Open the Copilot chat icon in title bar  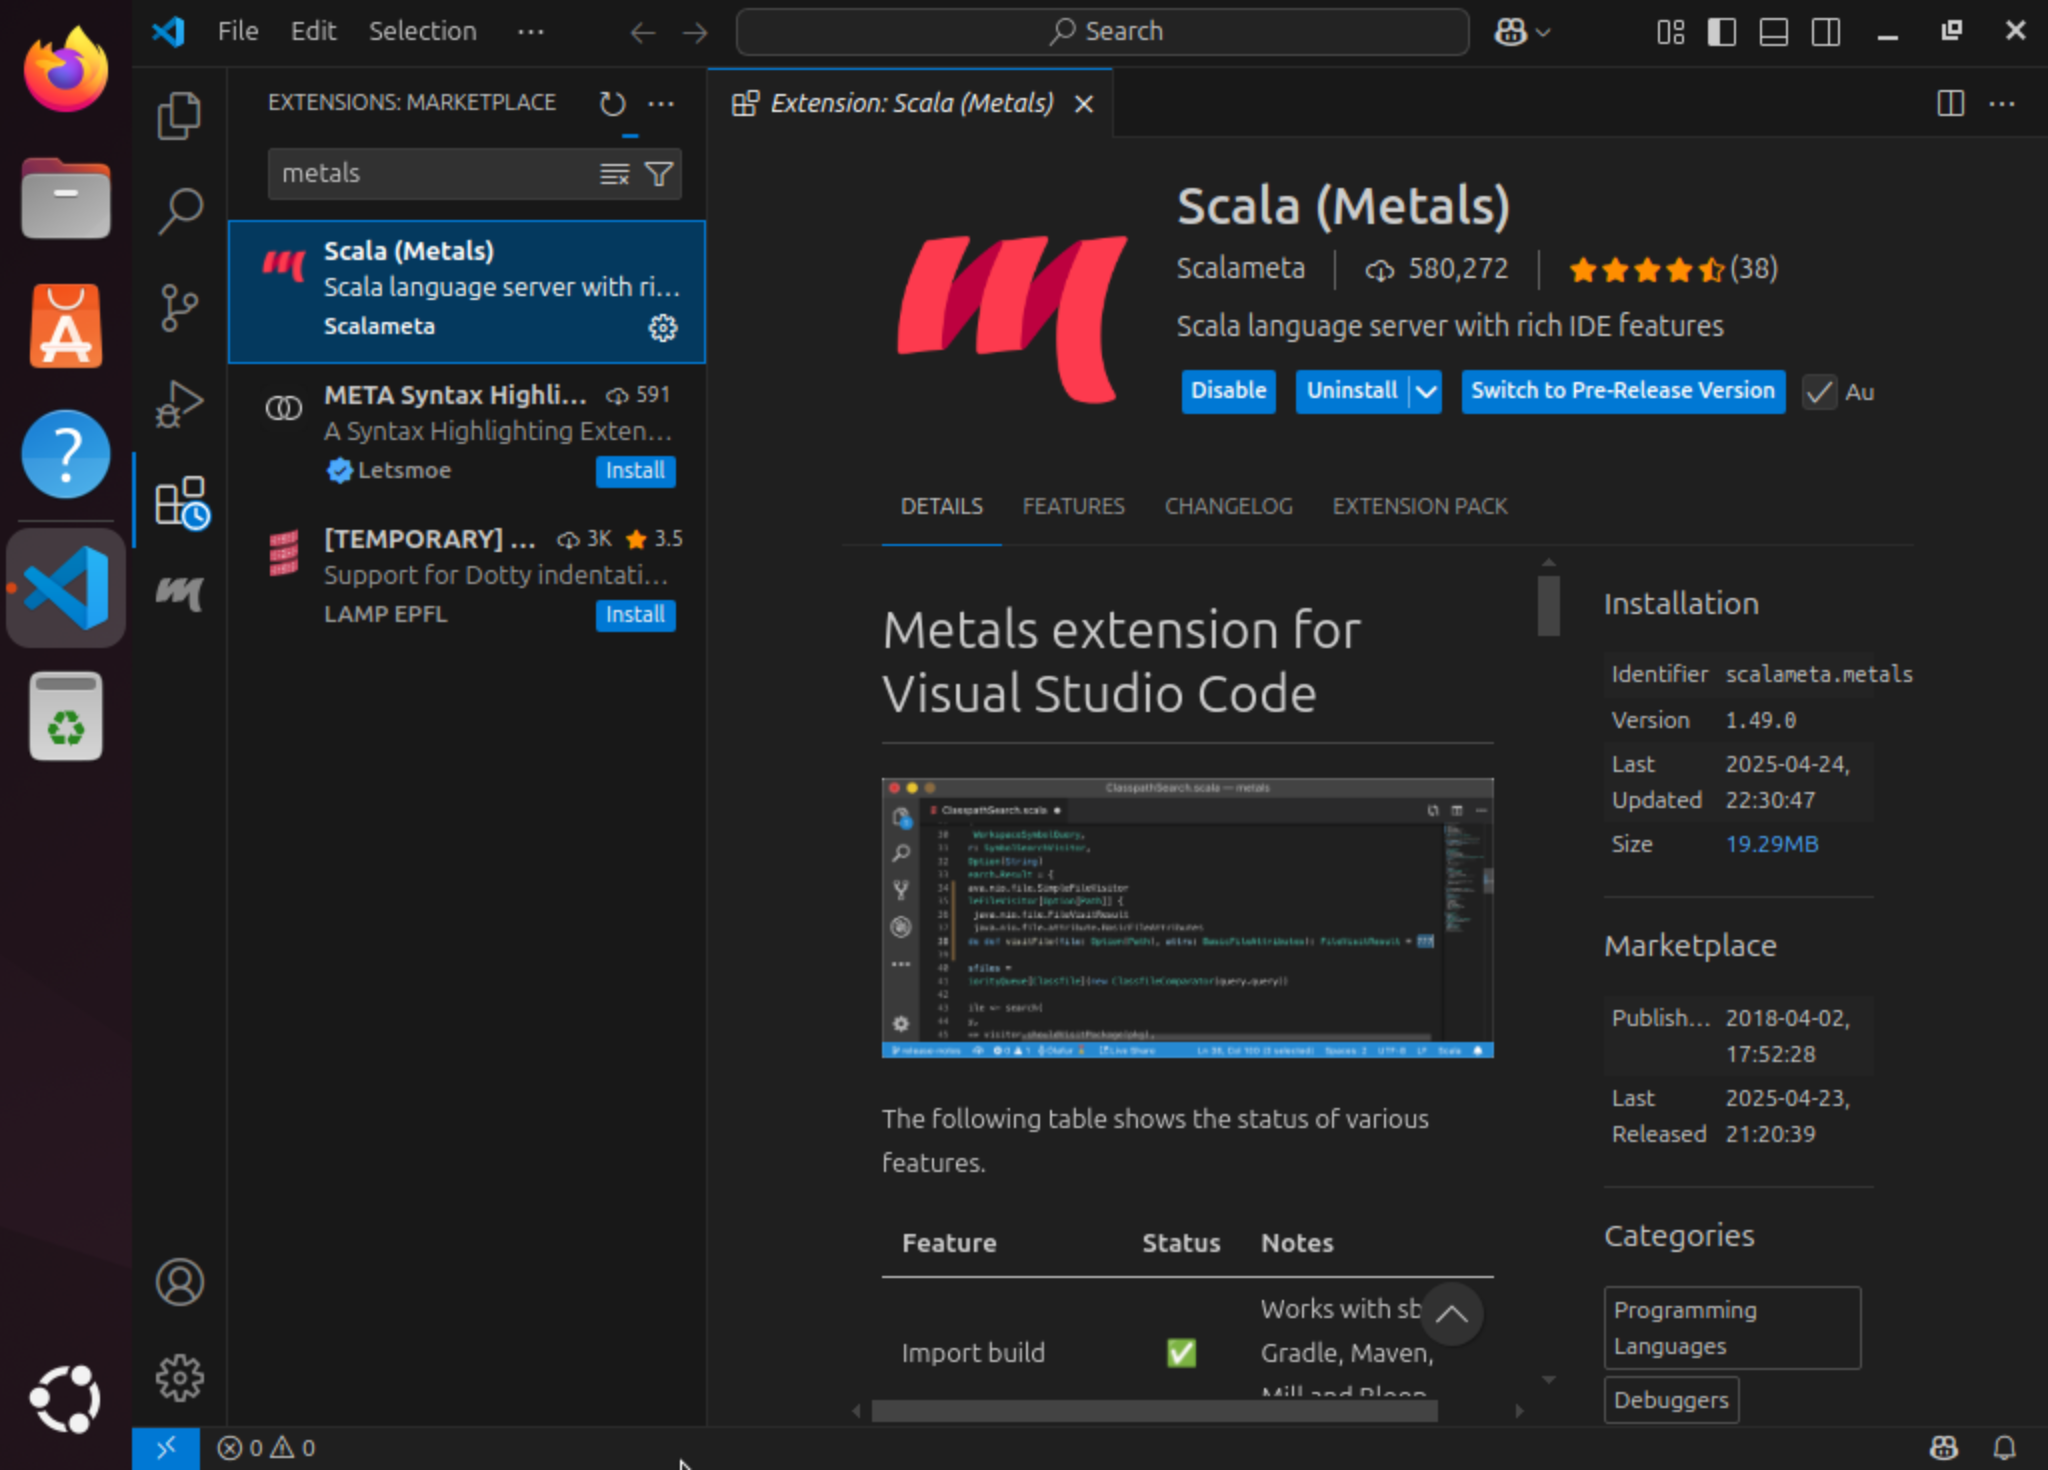click(1510, 33)
